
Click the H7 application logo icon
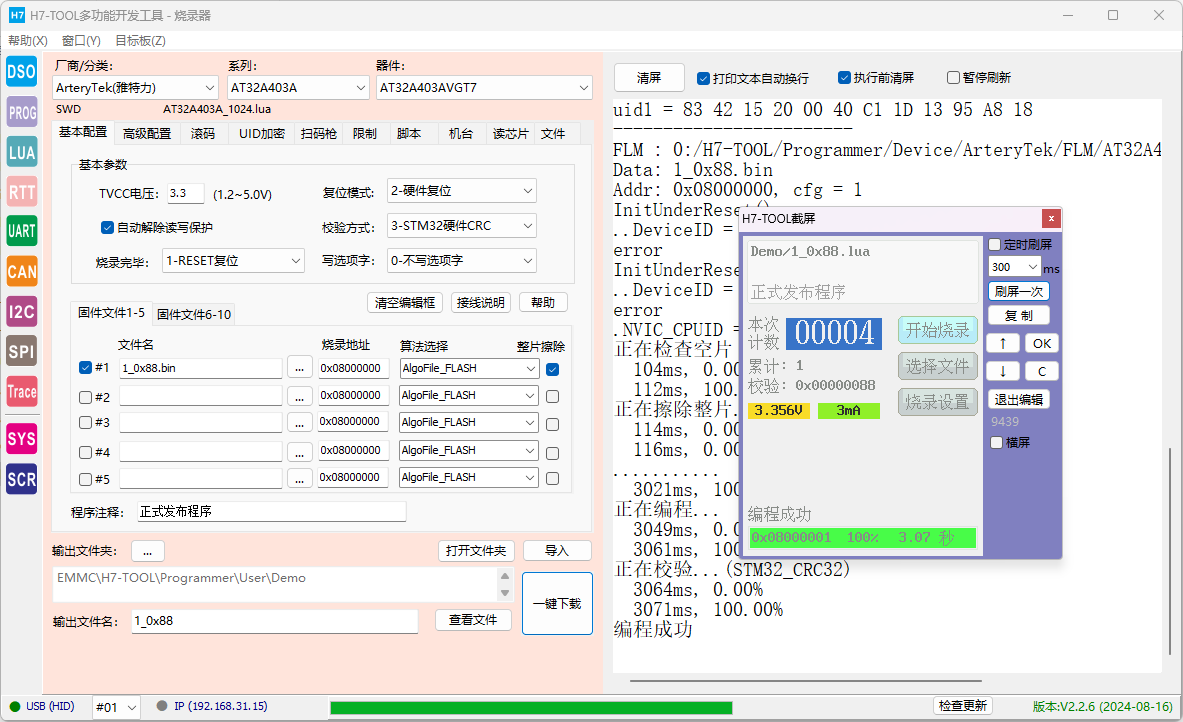click(17, 15)
